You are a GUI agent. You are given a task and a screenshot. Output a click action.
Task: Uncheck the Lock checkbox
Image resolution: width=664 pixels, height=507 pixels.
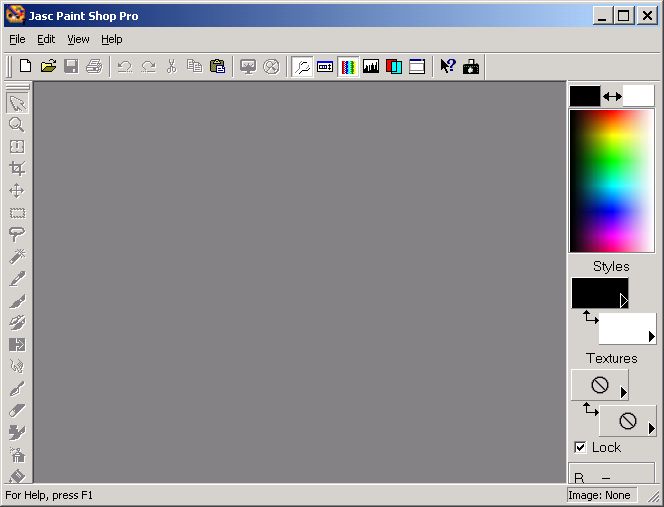580,447
